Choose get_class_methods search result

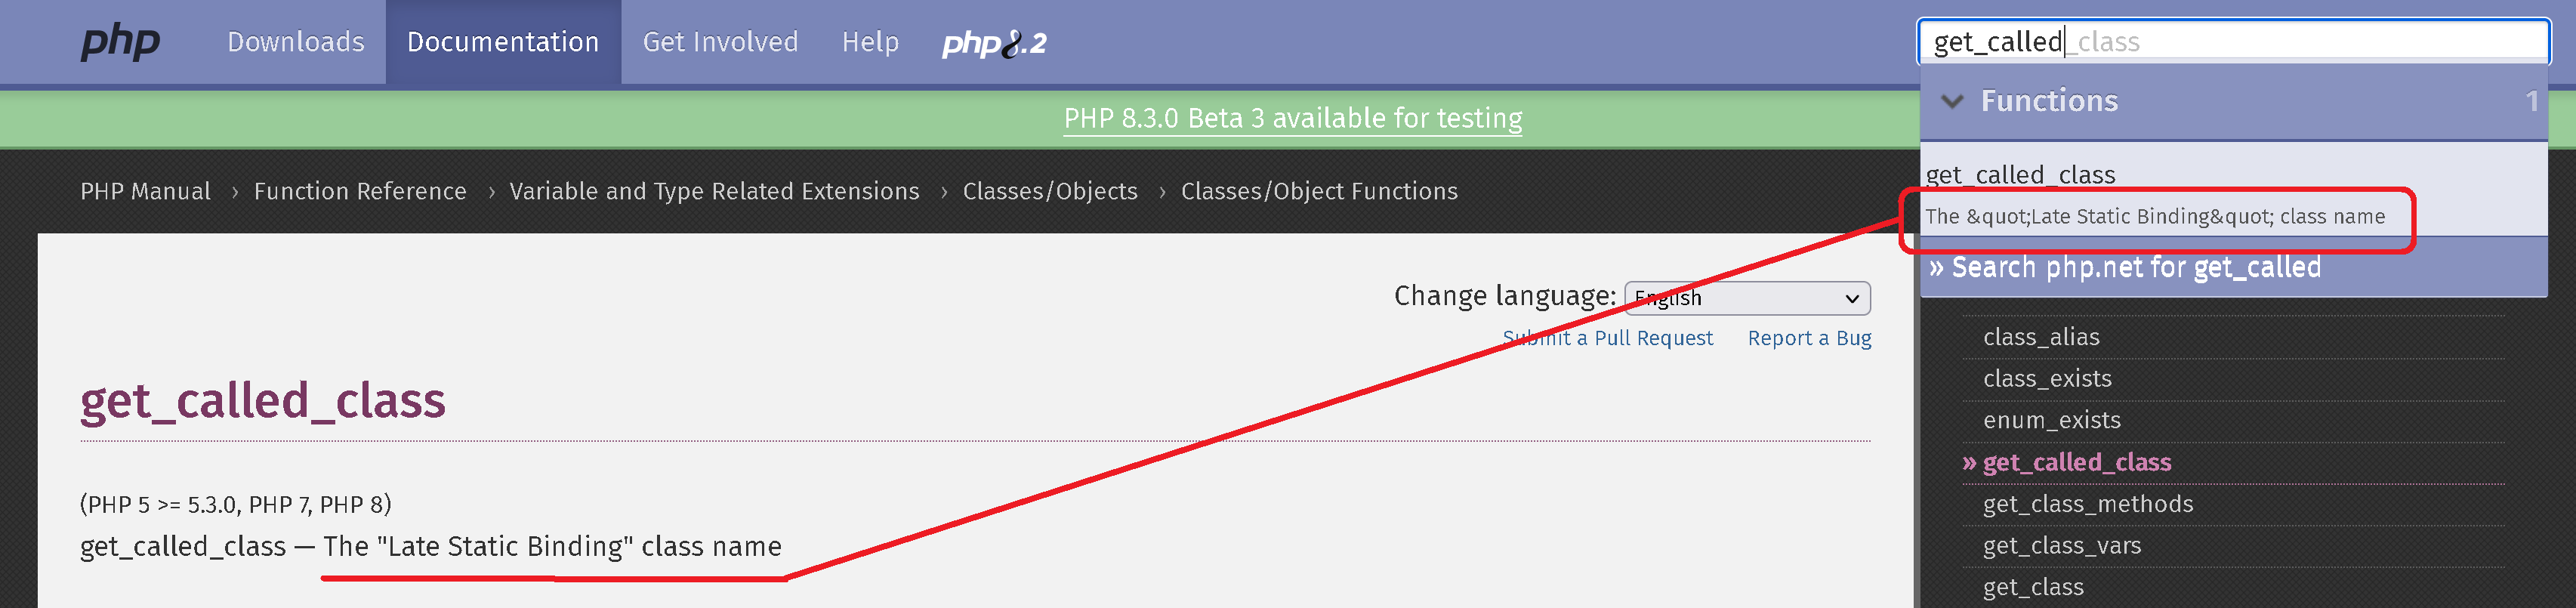click(2087, 504)
